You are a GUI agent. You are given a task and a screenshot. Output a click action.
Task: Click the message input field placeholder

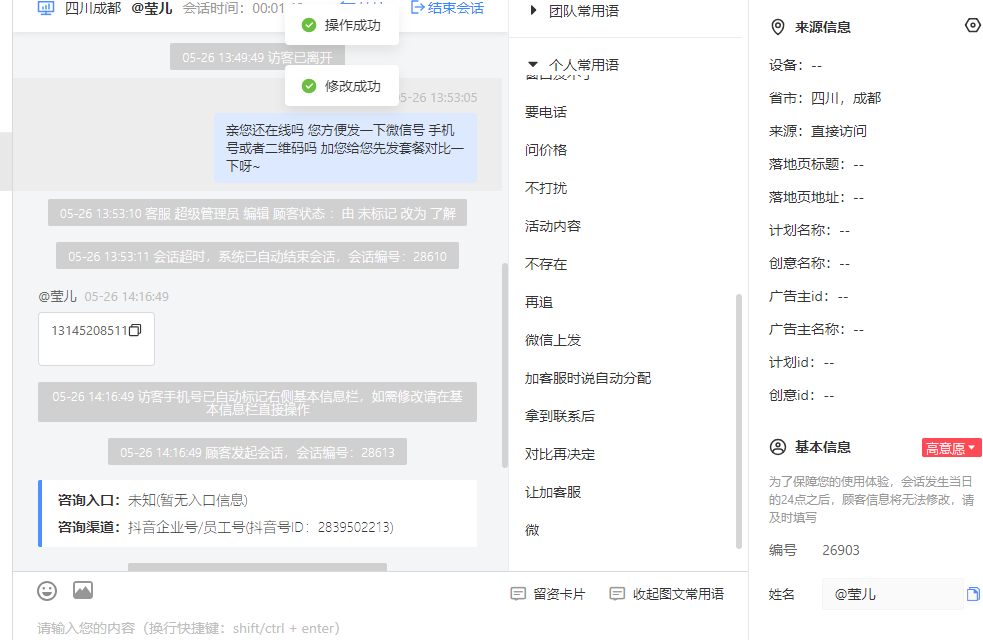[x=188, y=628]
